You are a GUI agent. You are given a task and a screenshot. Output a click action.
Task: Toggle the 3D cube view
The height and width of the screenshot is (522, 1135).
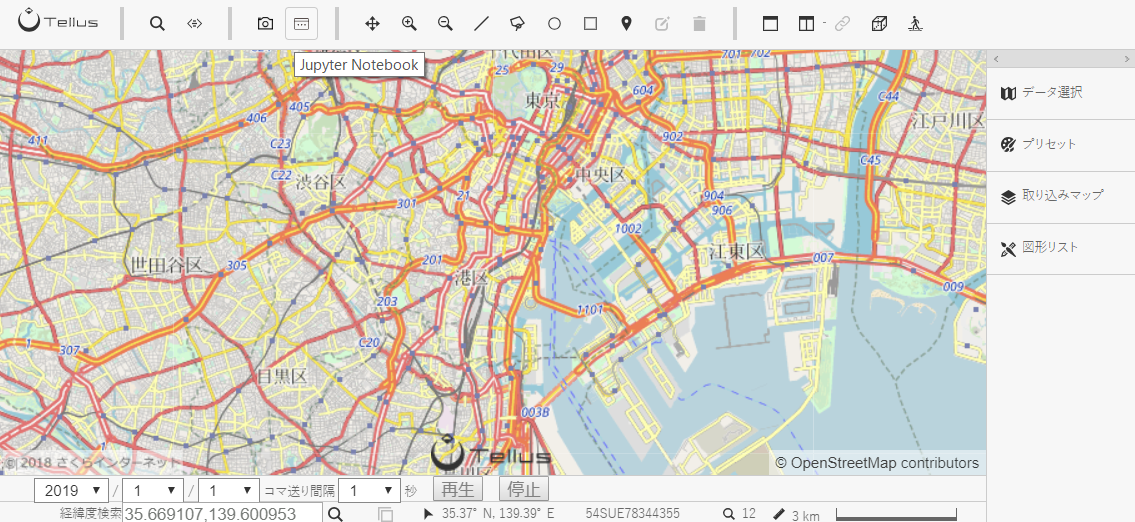tap(879, 24)
